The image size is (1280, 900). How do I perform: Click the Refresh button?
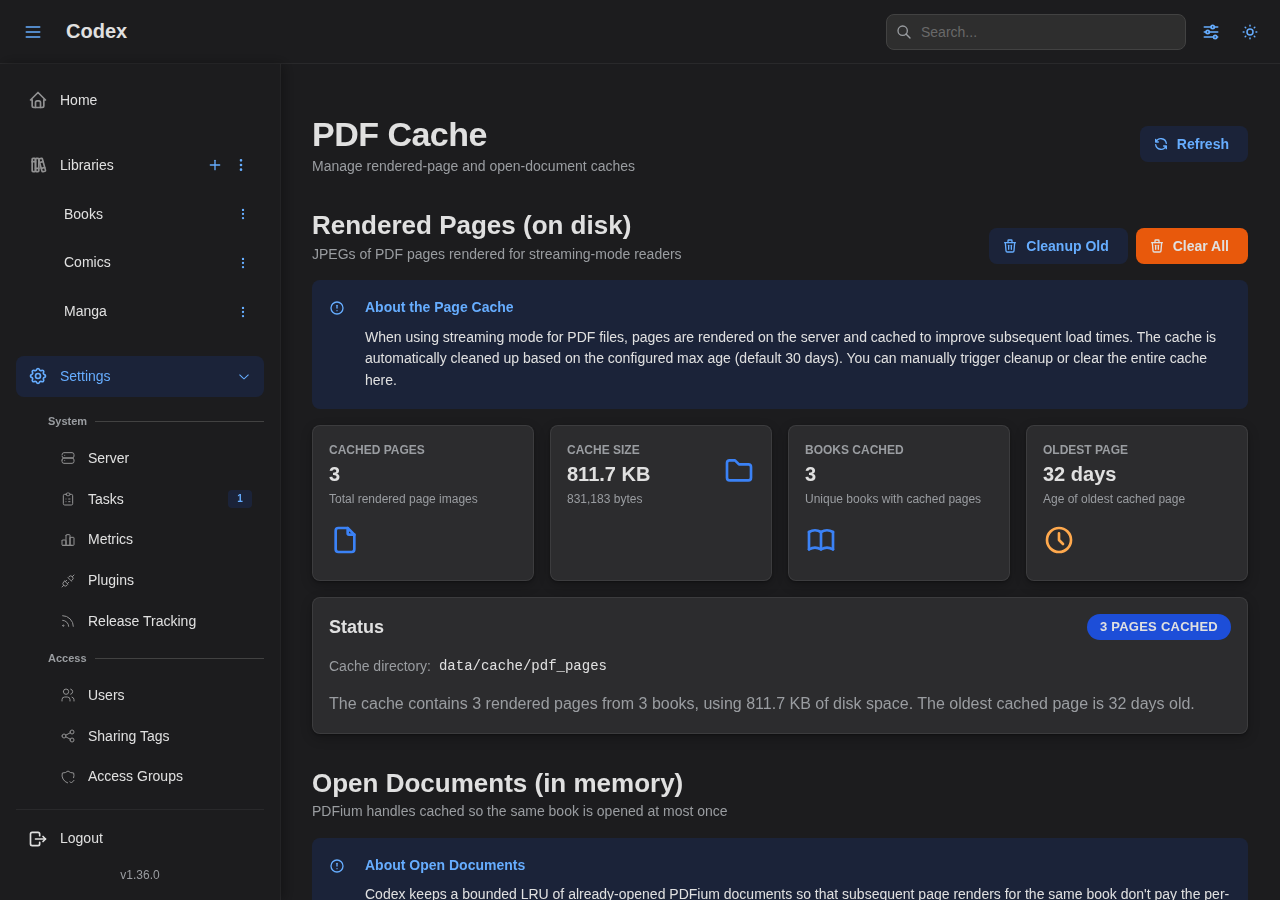(x=1194, y=144)
